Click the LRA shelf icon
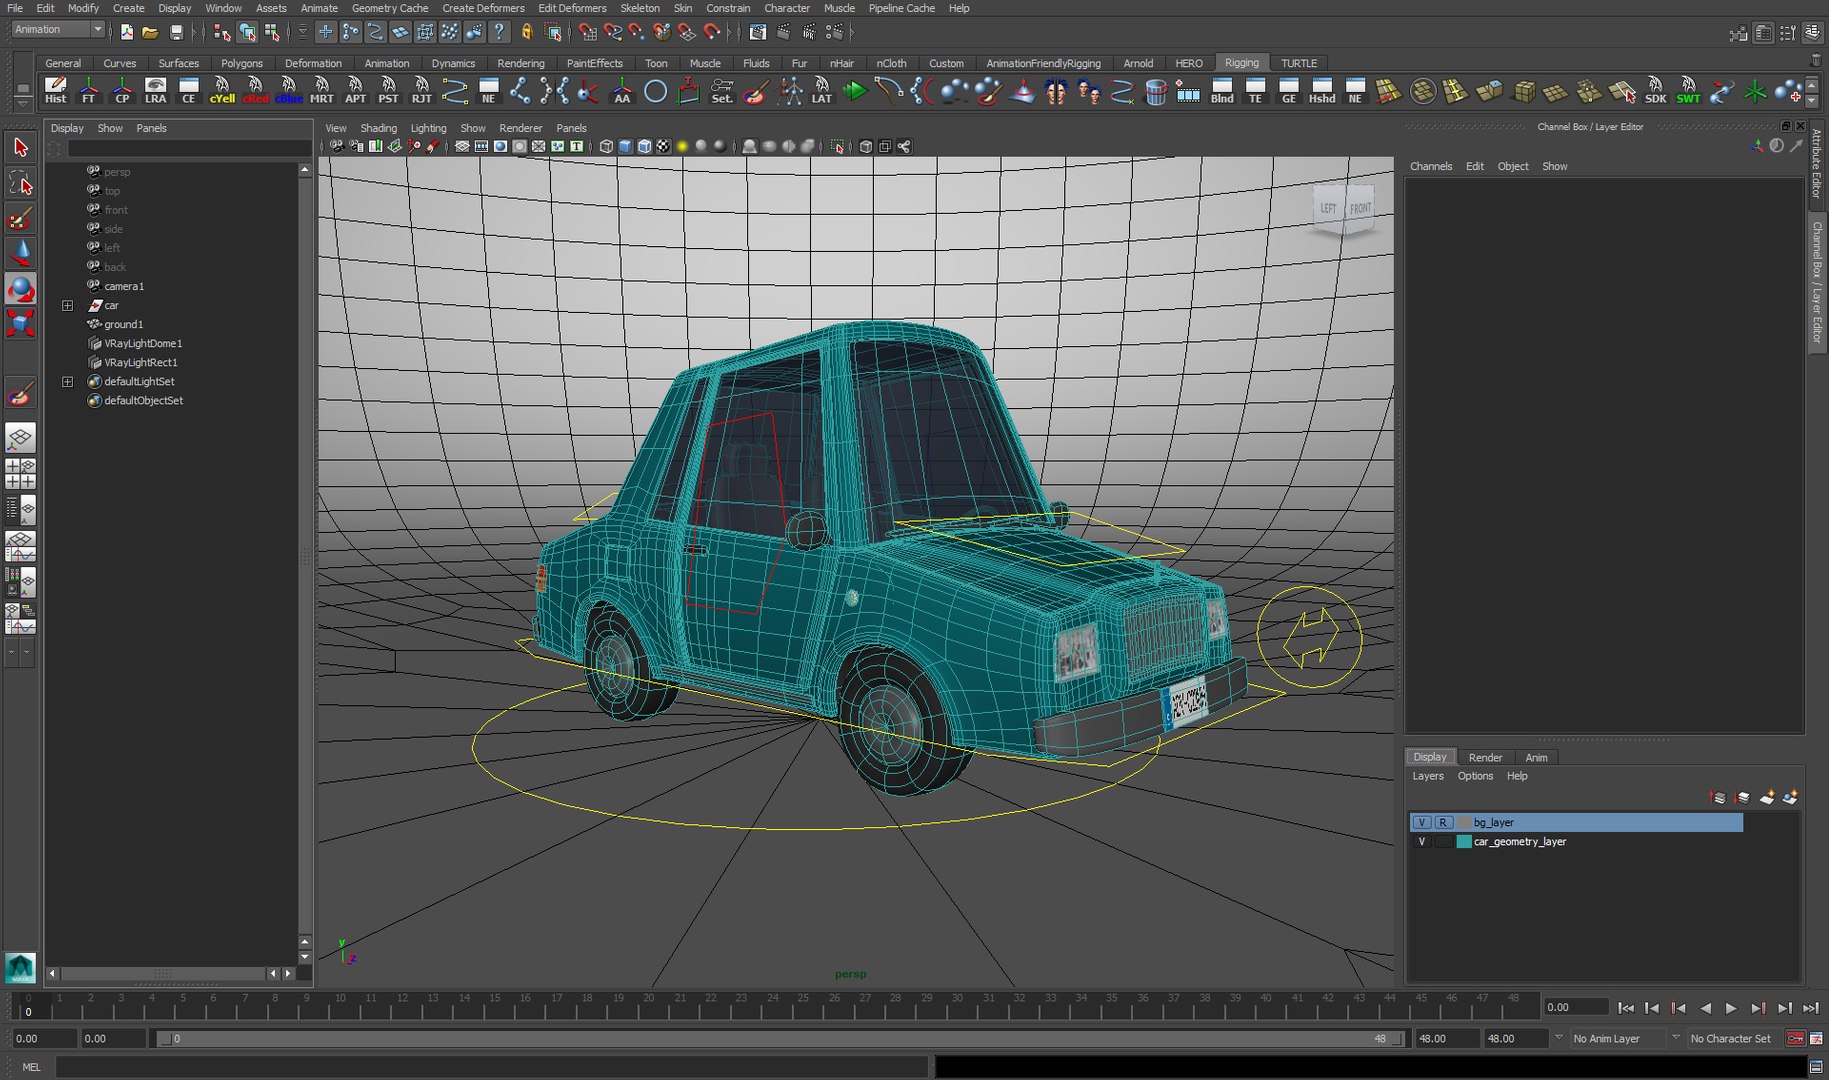The height and width of the screenshot is (1080, 1829). (155, 91)
